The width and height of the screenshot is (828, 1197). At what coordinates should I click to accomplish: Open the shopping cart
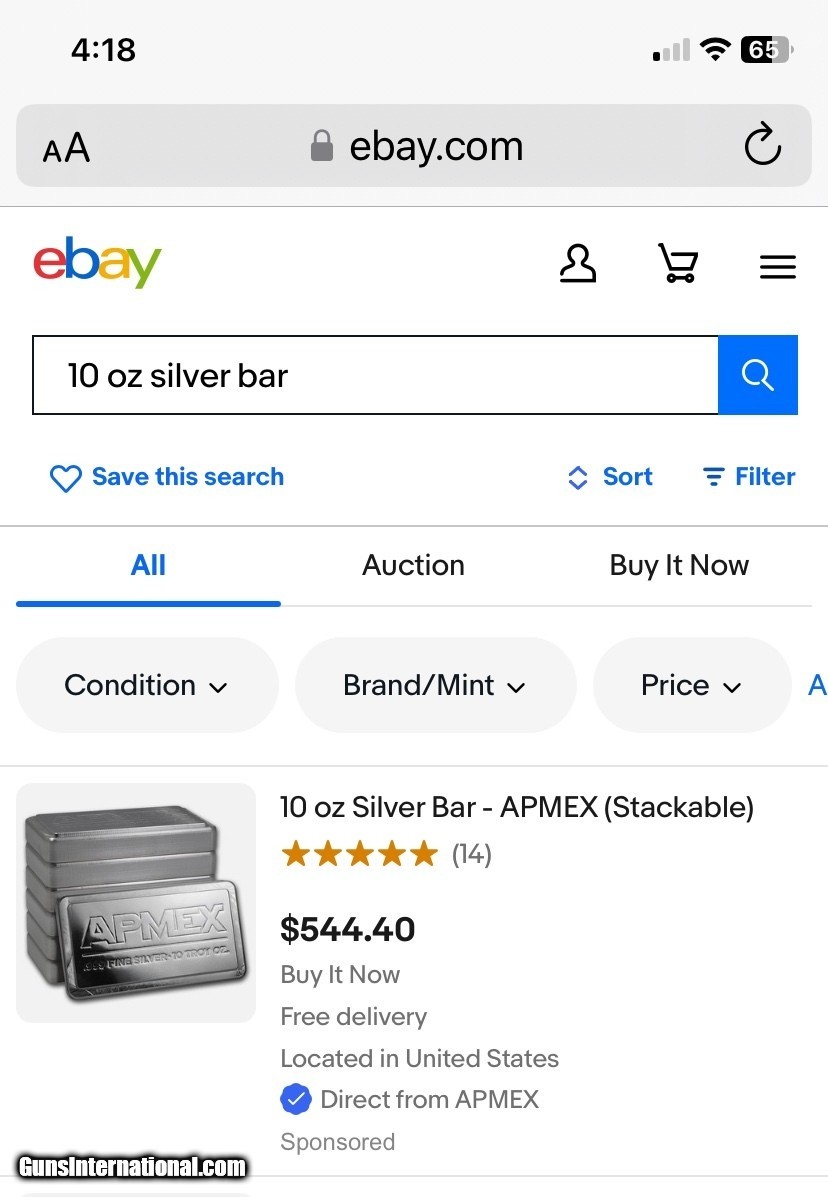(678, 265)
